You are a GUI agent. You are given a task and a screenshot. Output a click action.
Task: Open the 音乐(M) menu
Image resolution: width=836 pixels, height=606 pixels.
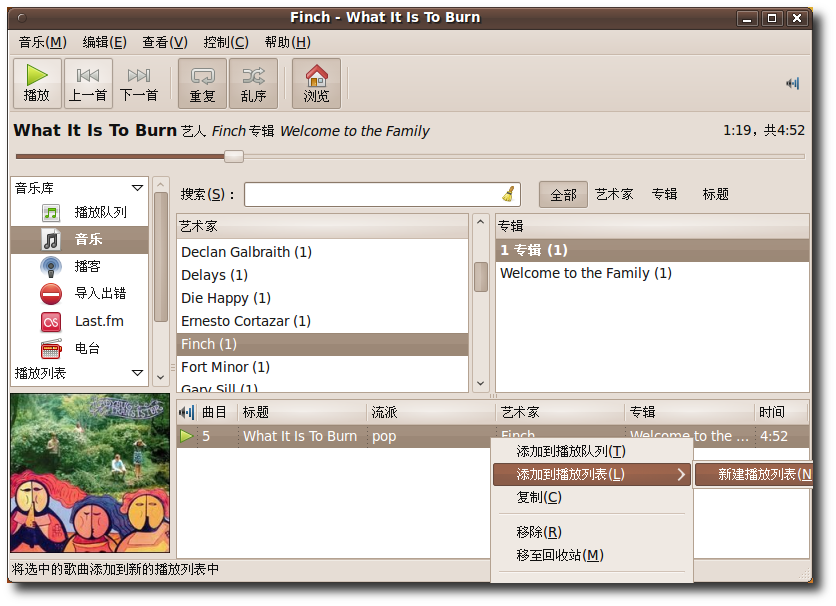point(43,42)
